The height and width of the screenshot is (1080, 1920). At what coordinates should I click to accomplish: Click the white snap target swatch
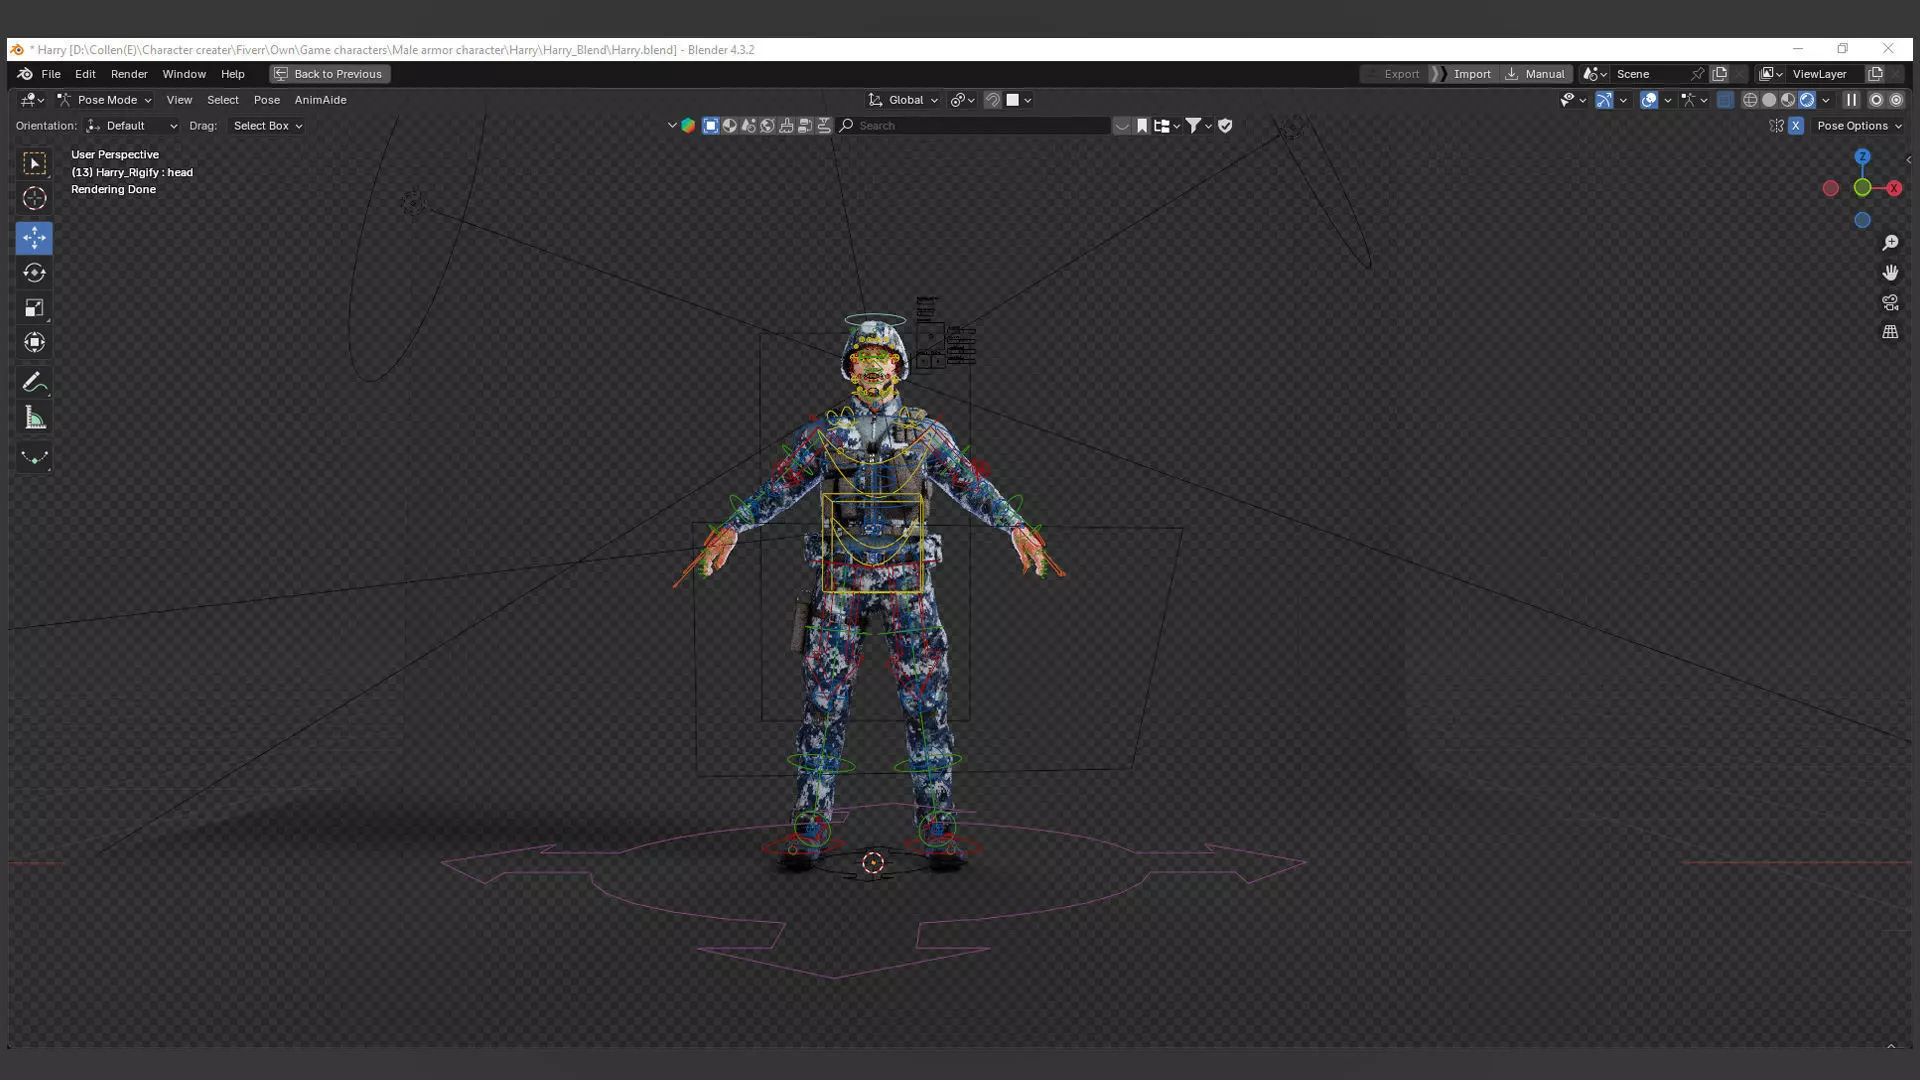click(1012, 100)
